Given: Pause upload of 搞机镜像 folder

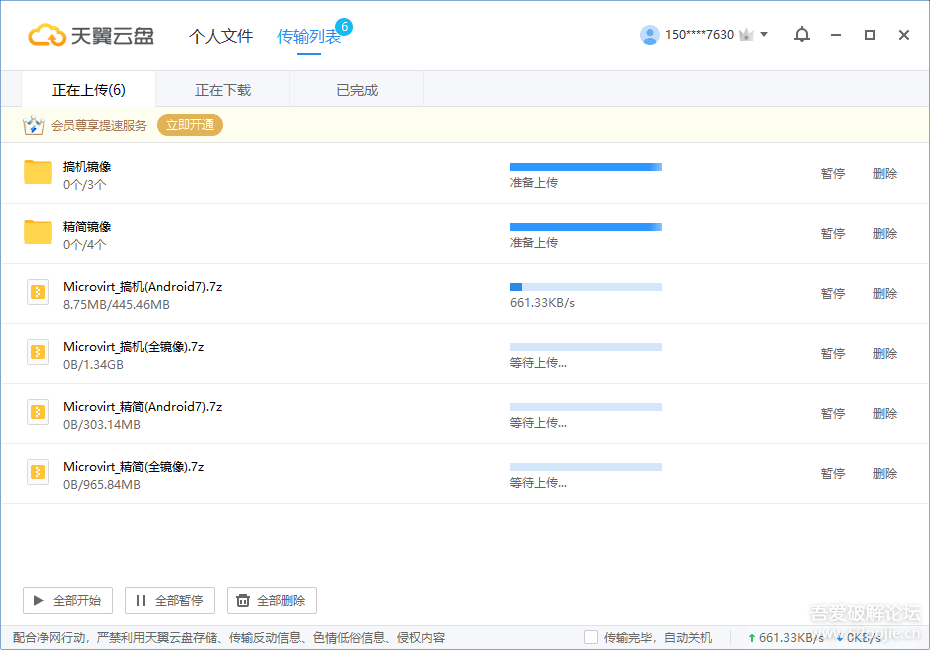Looking at the screenshot, I should (x=833, y=174).
